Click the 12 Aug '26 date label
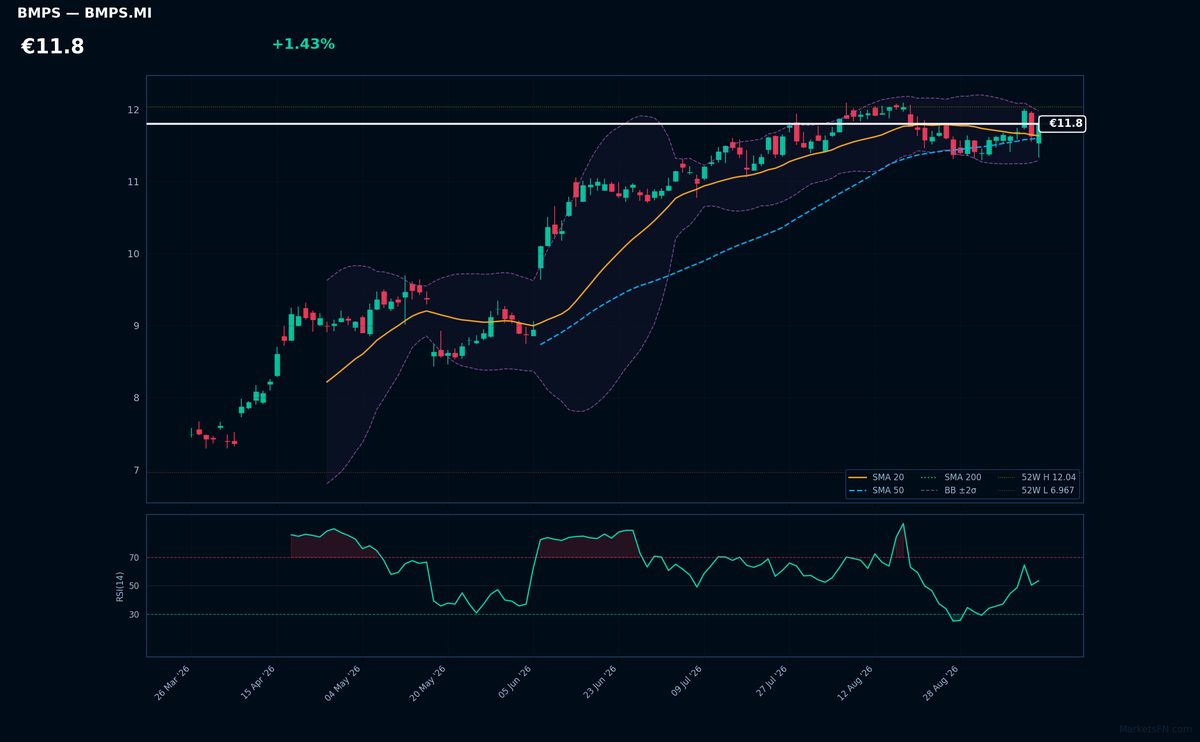 (856, 682)
